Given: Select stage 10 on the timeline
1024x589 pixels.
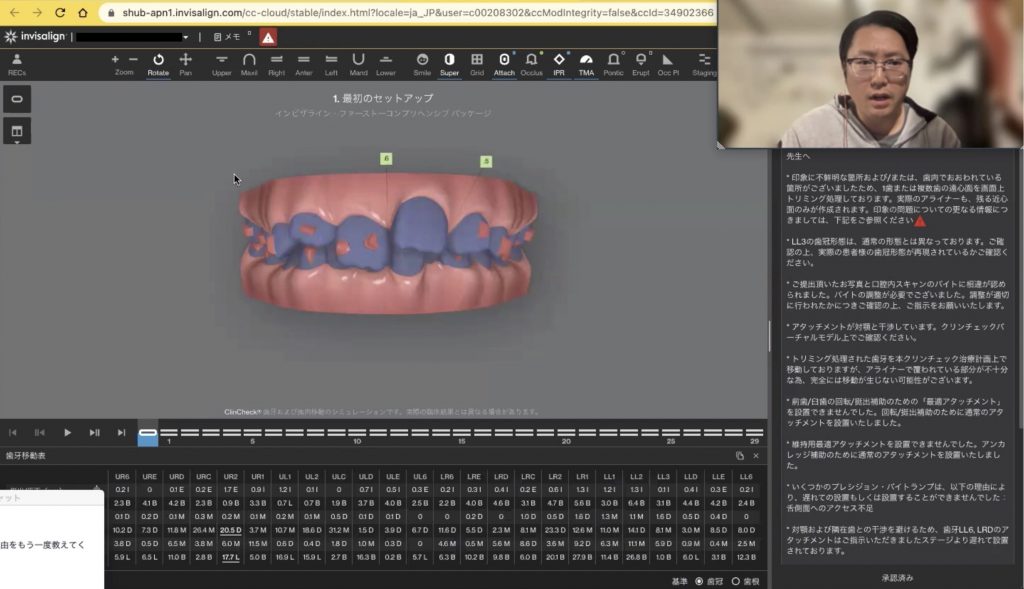Looking at the screenshot, I should [x=357, y=433].
